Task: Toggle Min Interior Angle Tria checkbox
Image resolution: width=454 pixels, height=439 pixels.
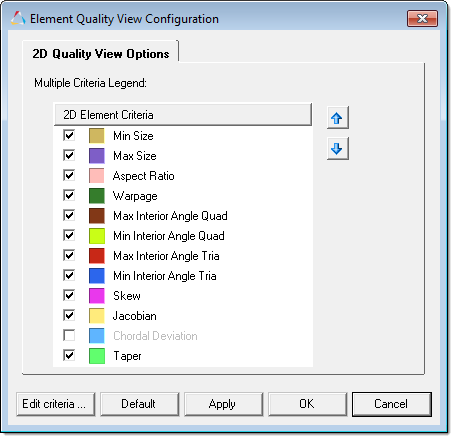Action: point(69,275)
